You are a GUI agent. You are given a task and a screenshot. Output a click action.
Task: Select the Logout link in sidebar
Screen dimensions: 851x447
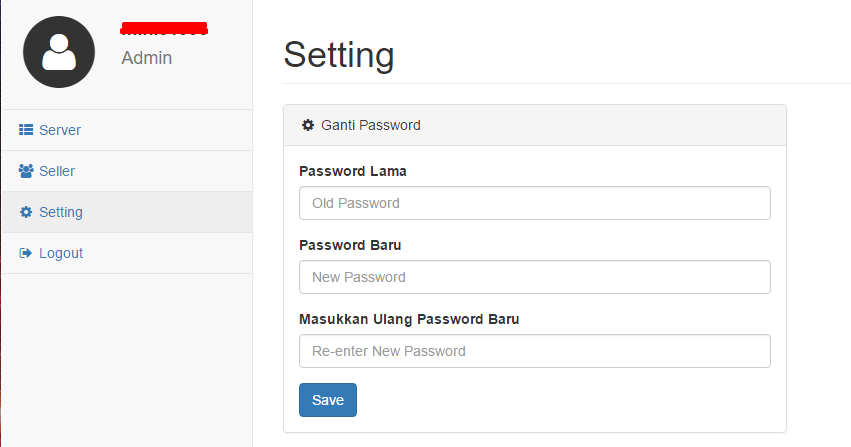tap(127, 253)
